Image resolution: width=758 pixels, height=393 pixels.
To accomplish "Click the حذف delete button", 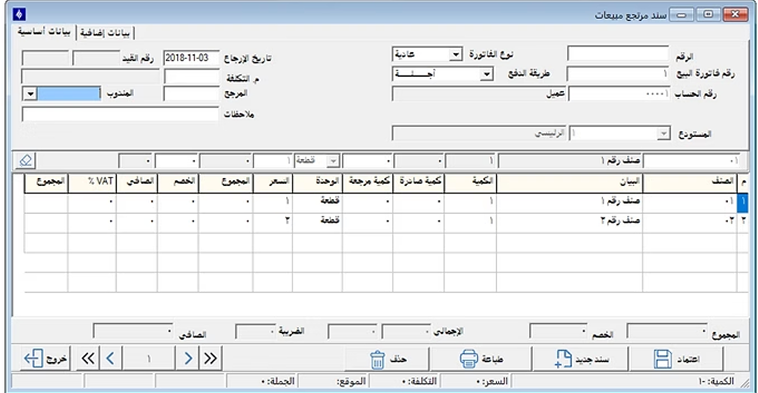I will pyautogui.click(x=387, y=359).
